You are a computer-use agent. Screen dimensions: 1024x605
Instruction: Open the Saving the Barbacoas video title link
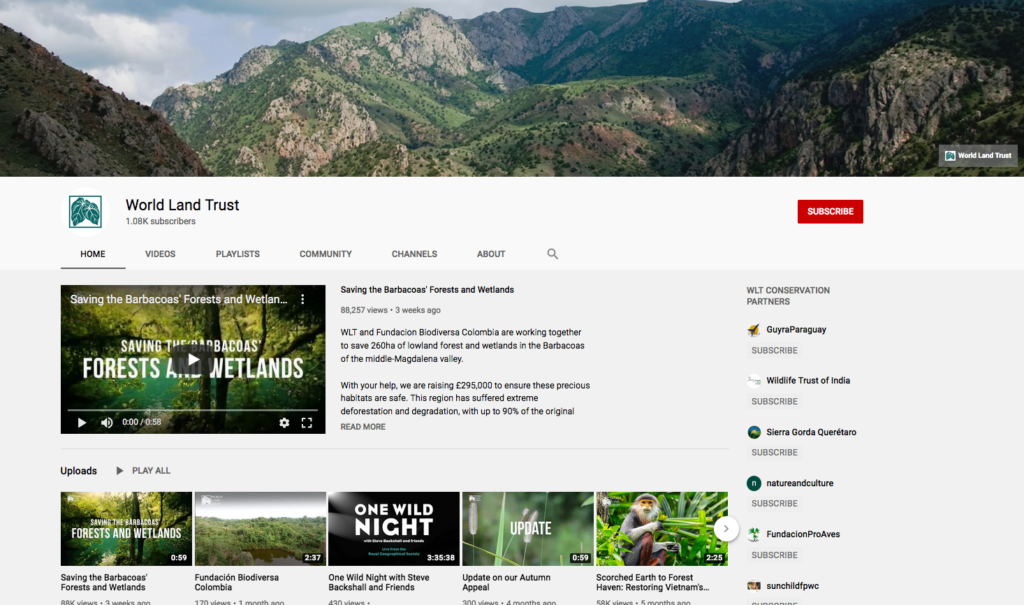click(x=427, y=288)
